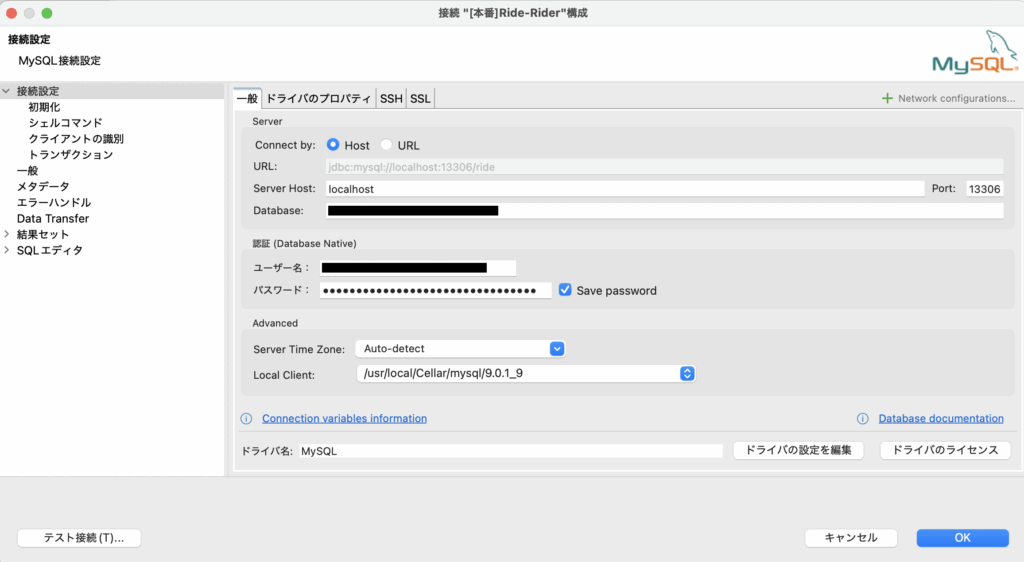Image resolution: width=1024 pixels, height=562 pixels.
Task: Select the Host radio button
Action: pyautogui.click(x=333, y=145)
